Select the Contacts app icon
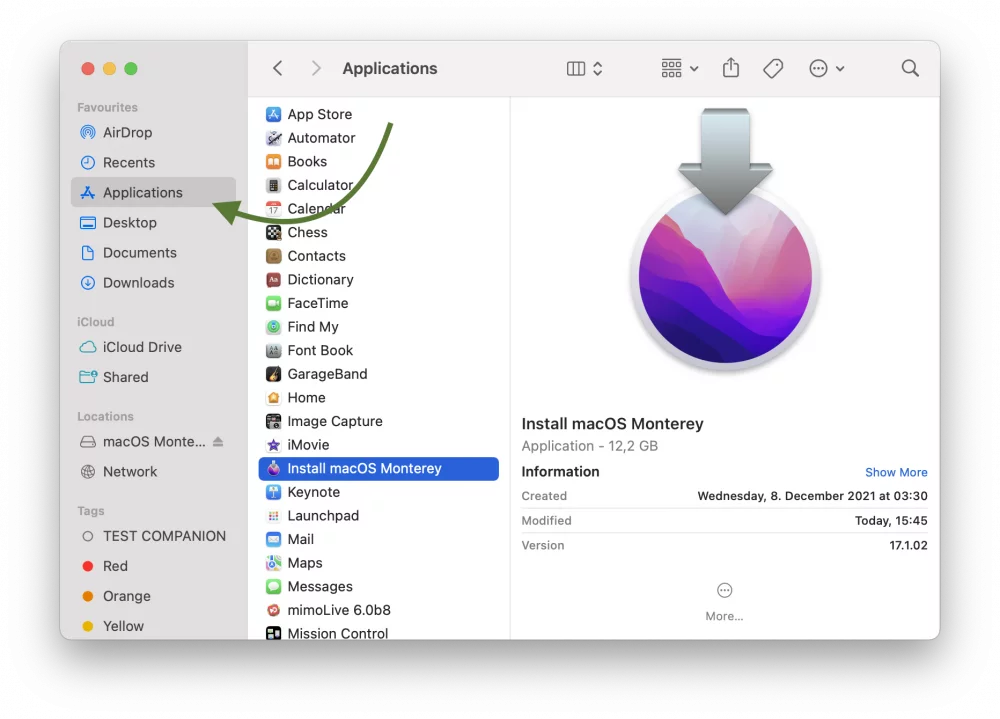The width and height of the screenshot is (1000, 719). (274, 256)
